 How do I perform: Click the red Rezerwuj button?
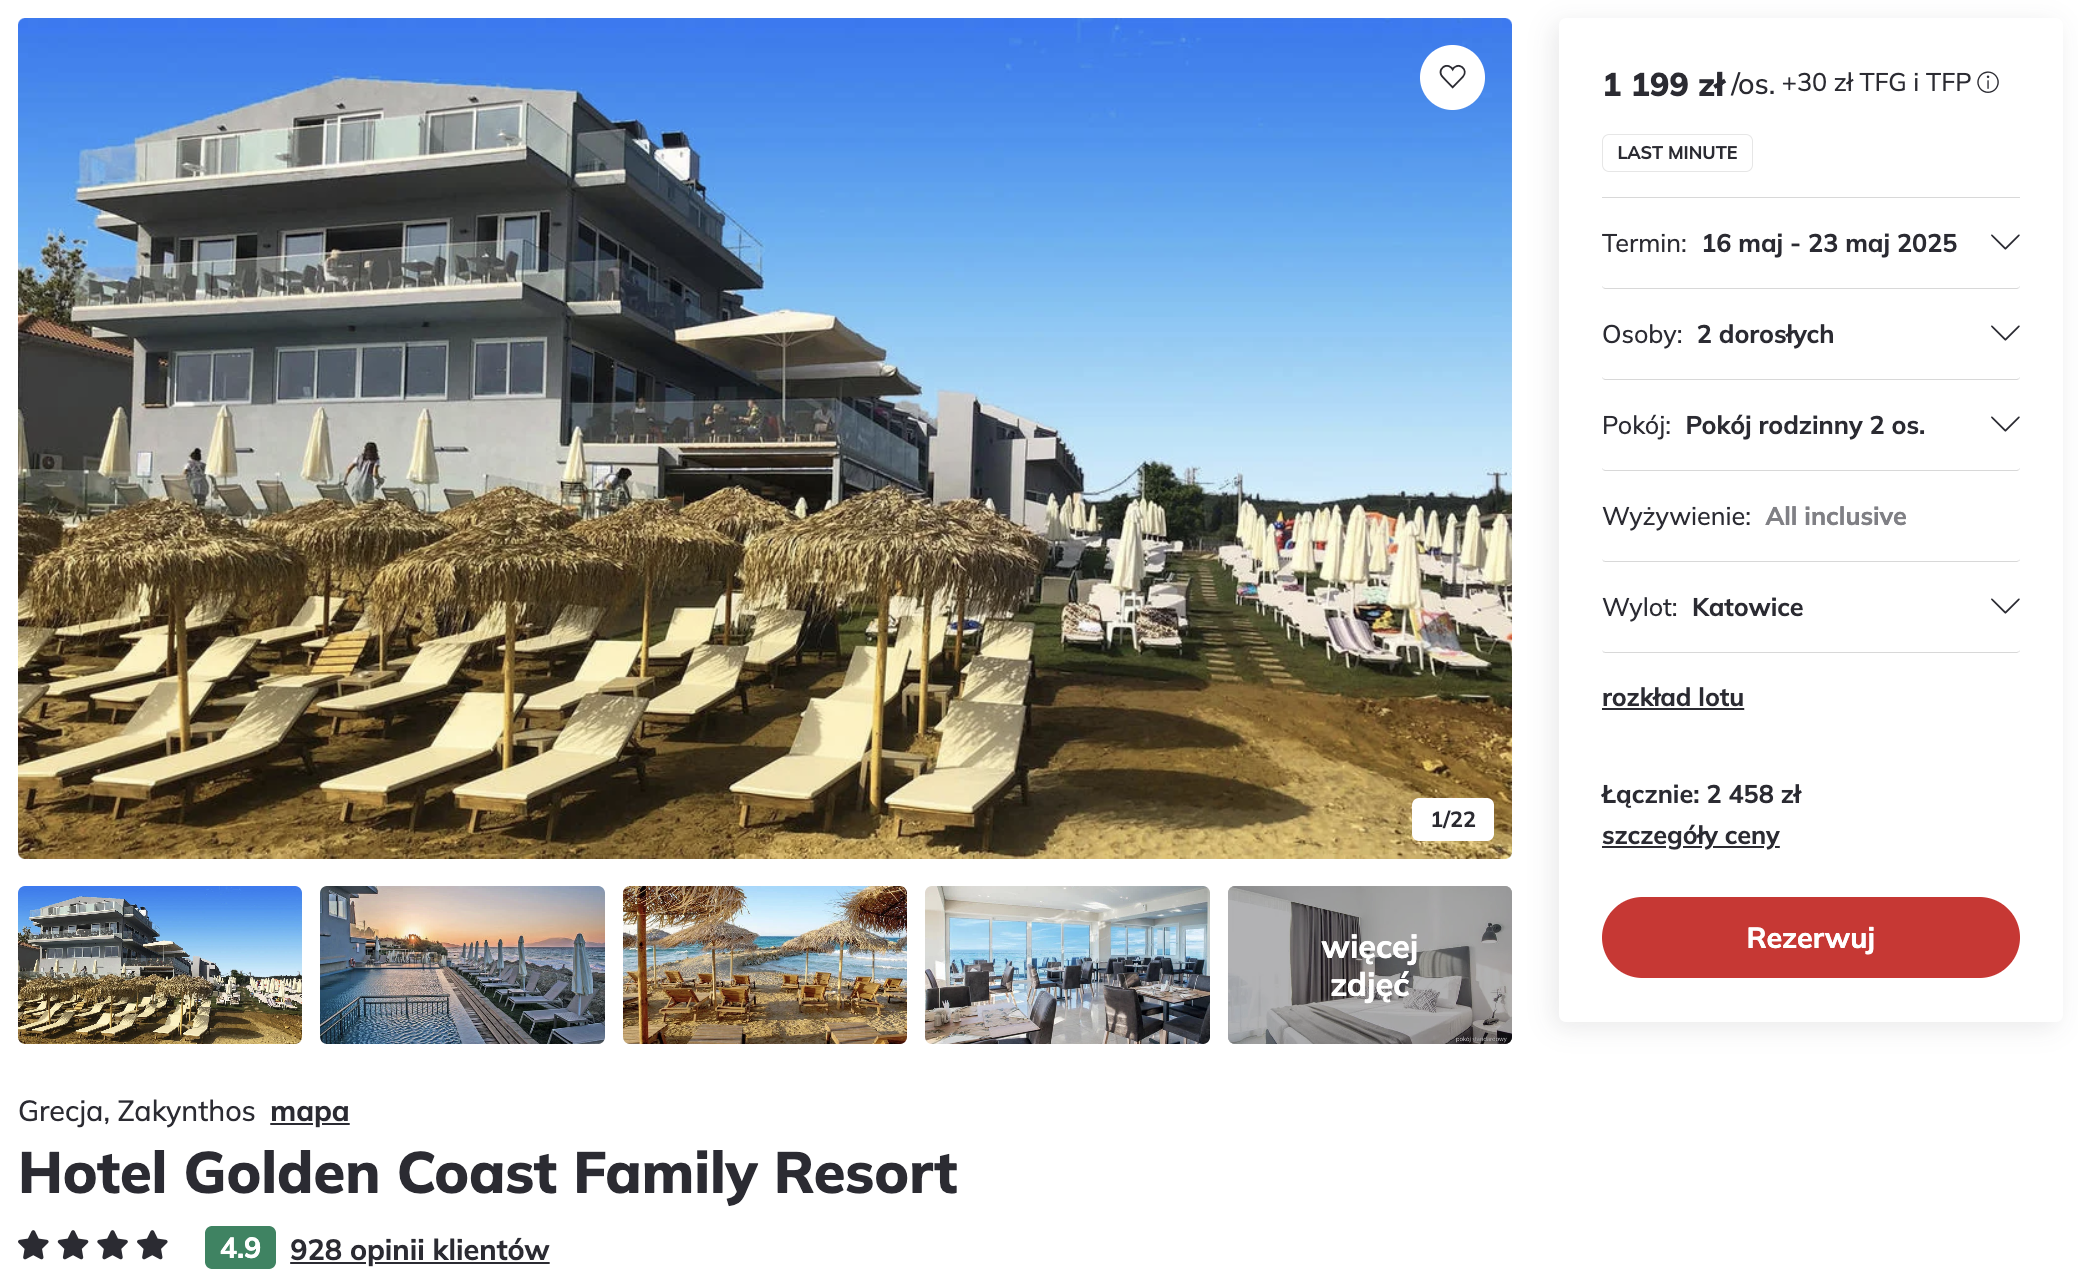[x=1810, y=937]
